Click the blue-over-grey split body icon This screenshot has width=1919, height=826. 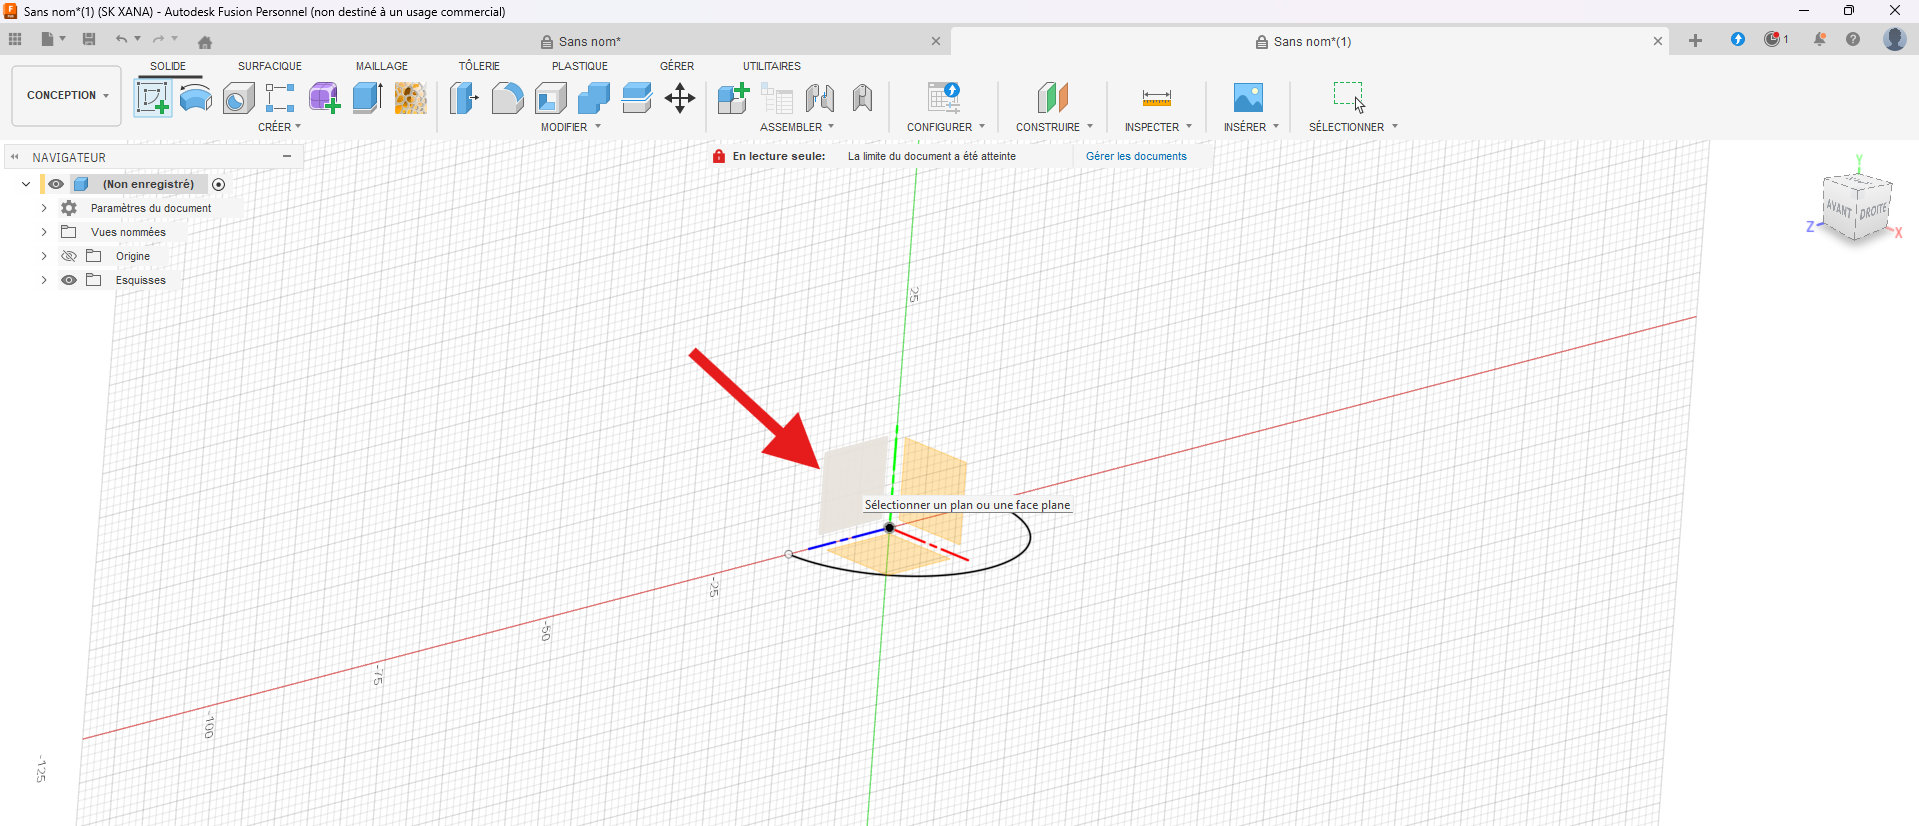point(637,98)
